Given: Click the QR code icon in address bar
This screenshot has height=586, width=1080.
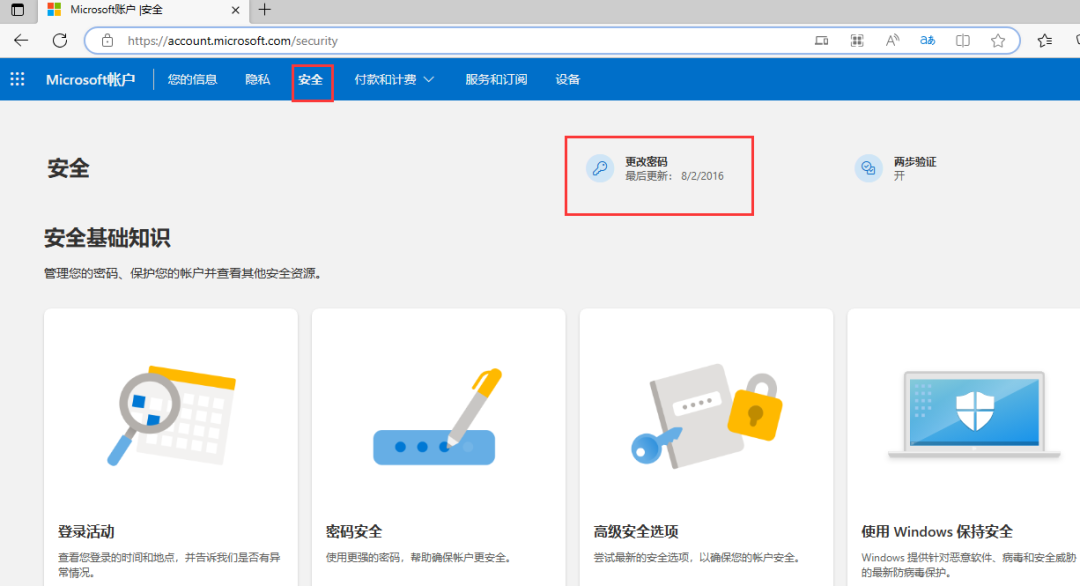Looking at the screenshot, I should pyautogui.click(x=857, y=41).
